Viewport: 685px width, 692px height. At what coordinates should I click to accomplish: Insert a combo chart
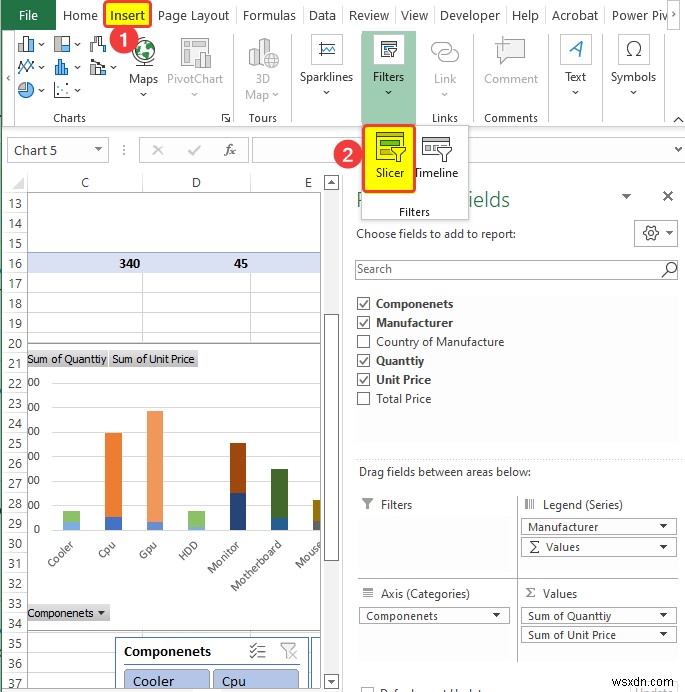pos(102,67)
